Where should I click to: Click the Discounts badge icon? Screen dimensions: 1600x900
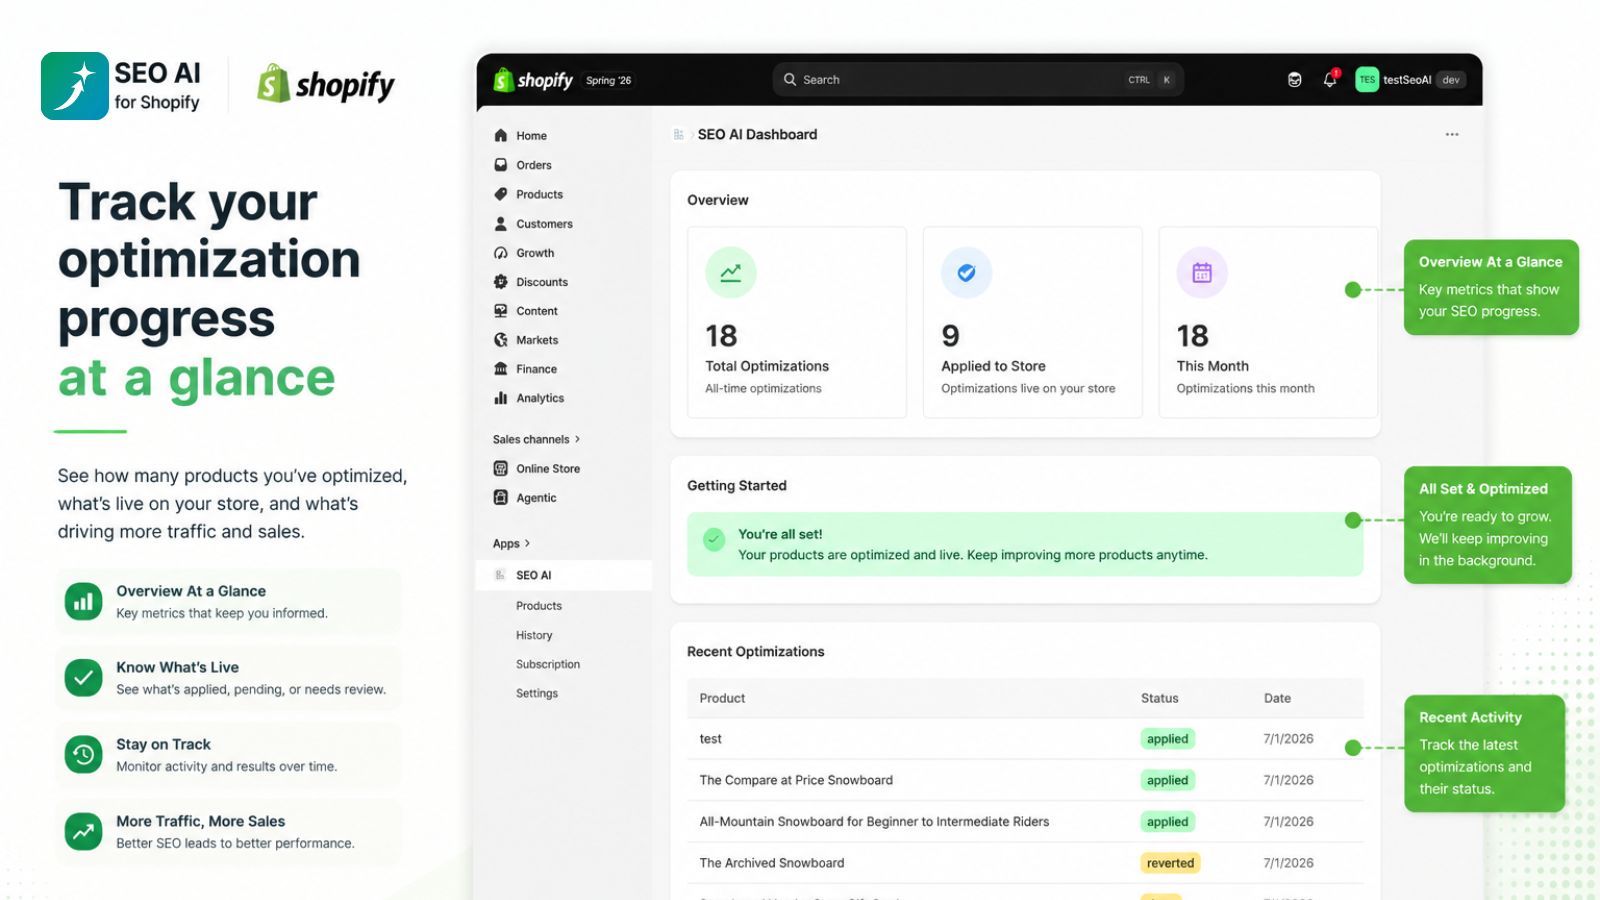click(x=501, y=282)
